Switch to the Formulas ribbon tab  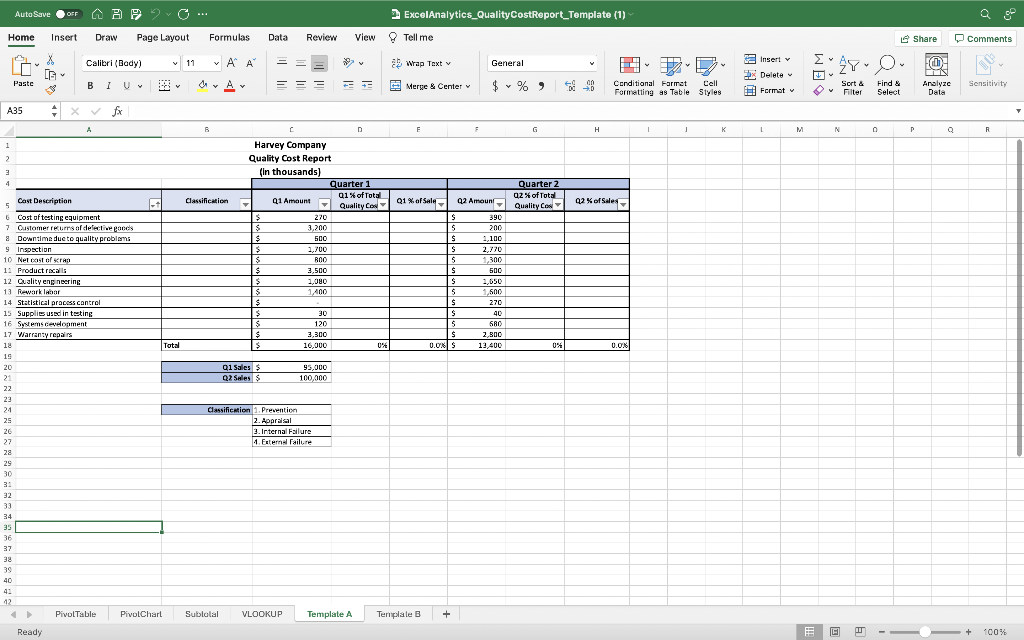point(229,37)
